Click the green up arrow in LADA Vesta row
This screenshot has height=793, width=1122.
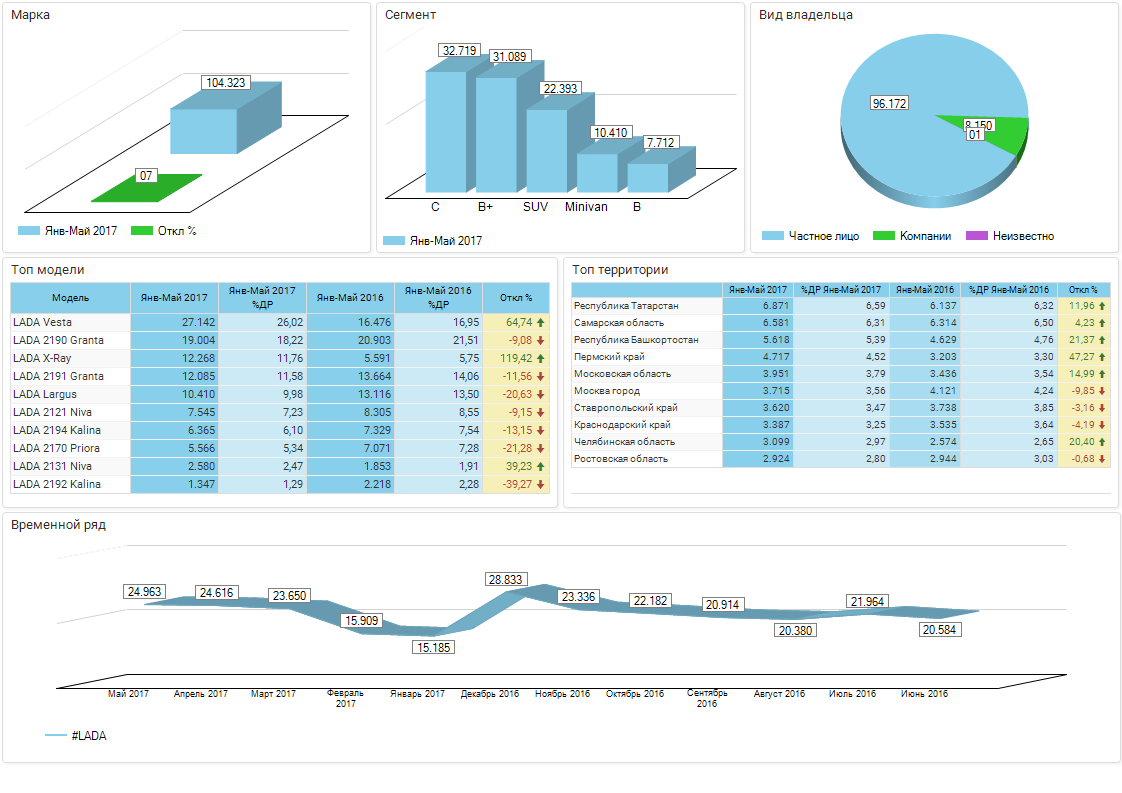coord(540,323)
